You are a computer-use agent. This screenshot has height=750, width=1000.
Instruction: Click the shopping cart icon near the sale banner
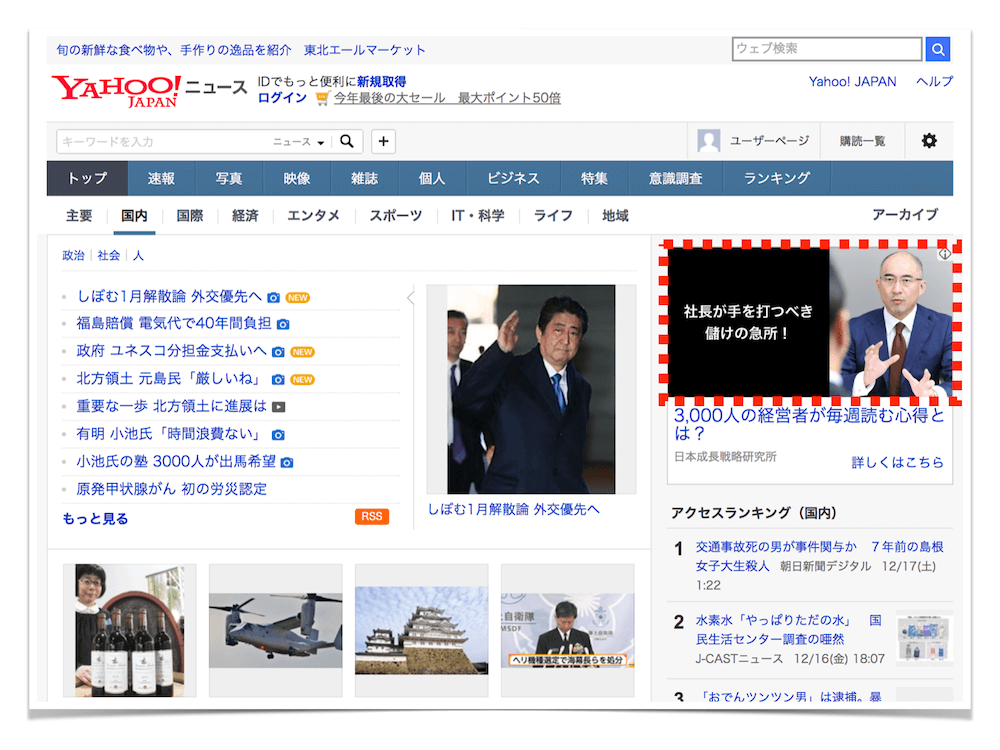[x=321, y=99]
